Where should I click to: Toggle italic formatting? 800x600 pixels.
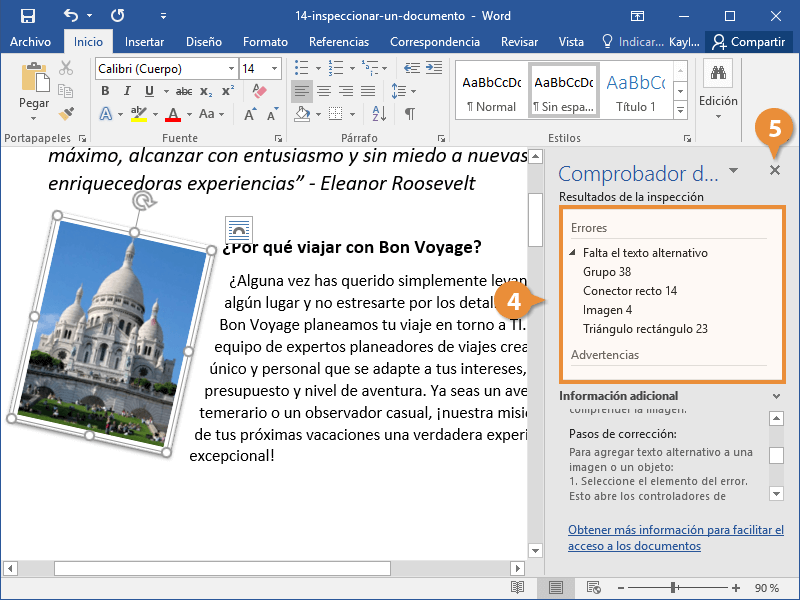(x=127, y=91)
